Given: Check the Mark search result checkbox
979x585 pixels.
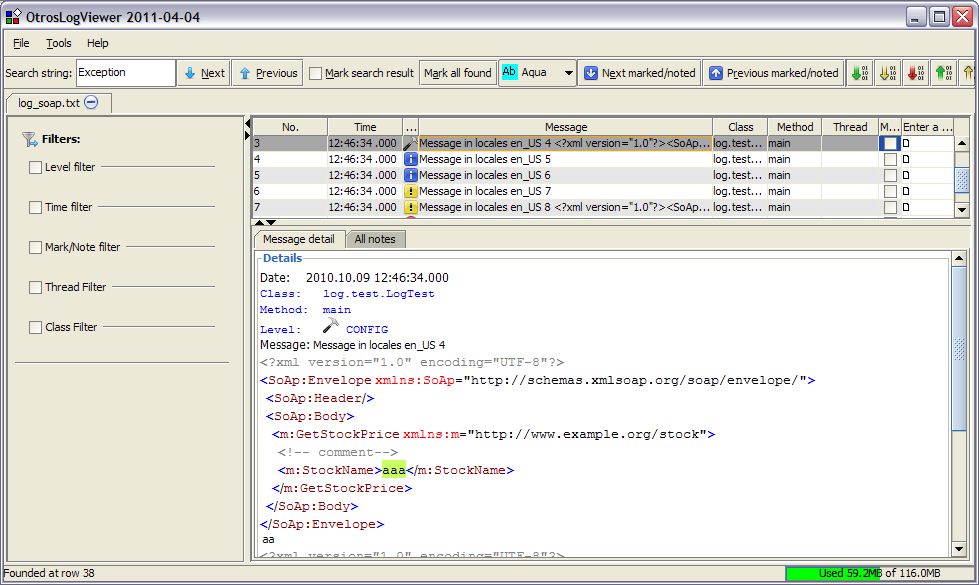Looking at the screenshot, I should point(315,74).
